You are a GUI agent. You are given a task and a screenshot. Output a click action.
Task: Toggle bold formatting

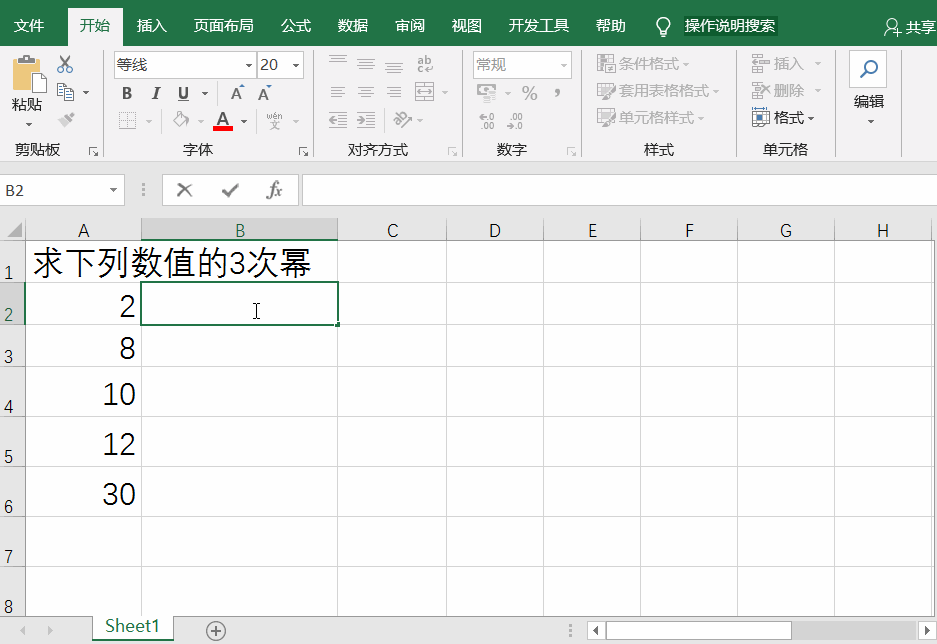(x=126, y=93)
